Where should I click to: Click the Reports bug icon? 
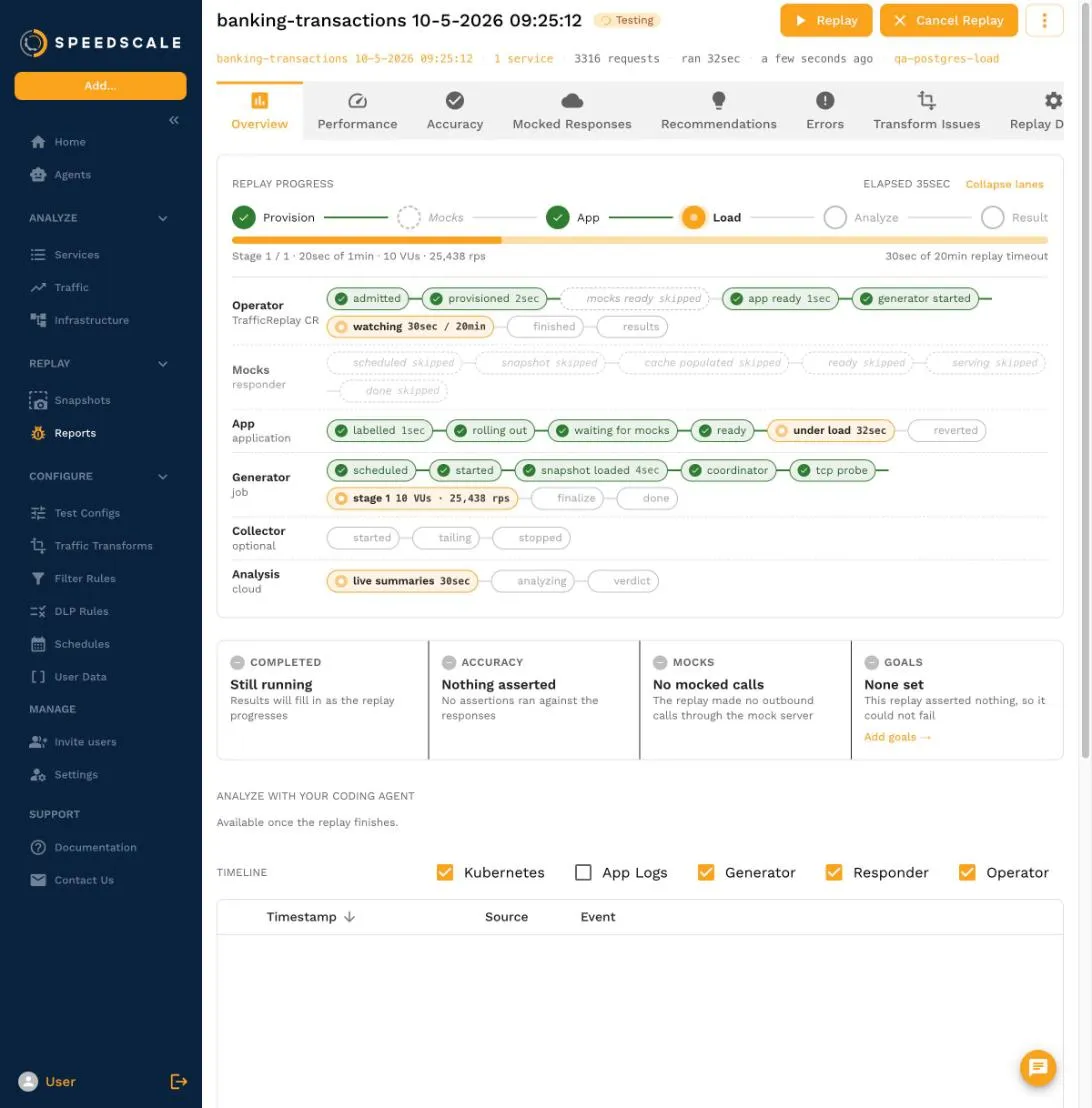coord(38,433)
